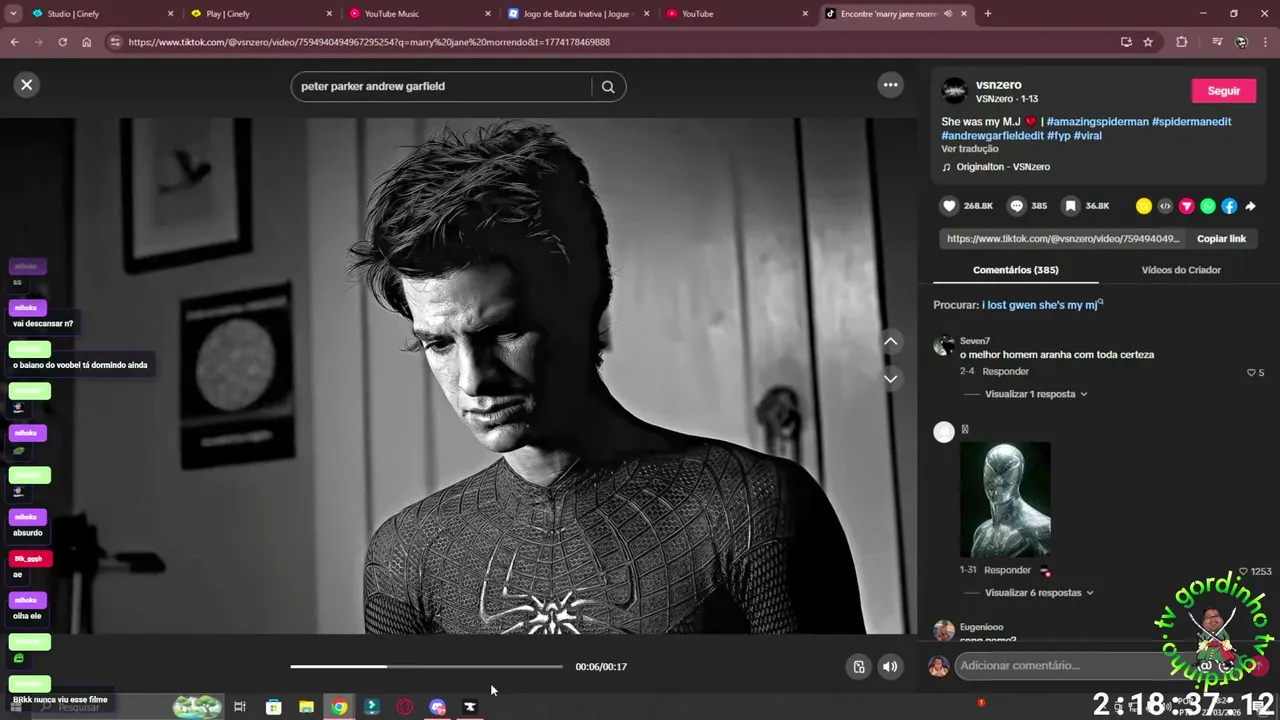Mute the video with speaker icon
The height and width of the screenshot is (720, 1280).
click(890, 667)
